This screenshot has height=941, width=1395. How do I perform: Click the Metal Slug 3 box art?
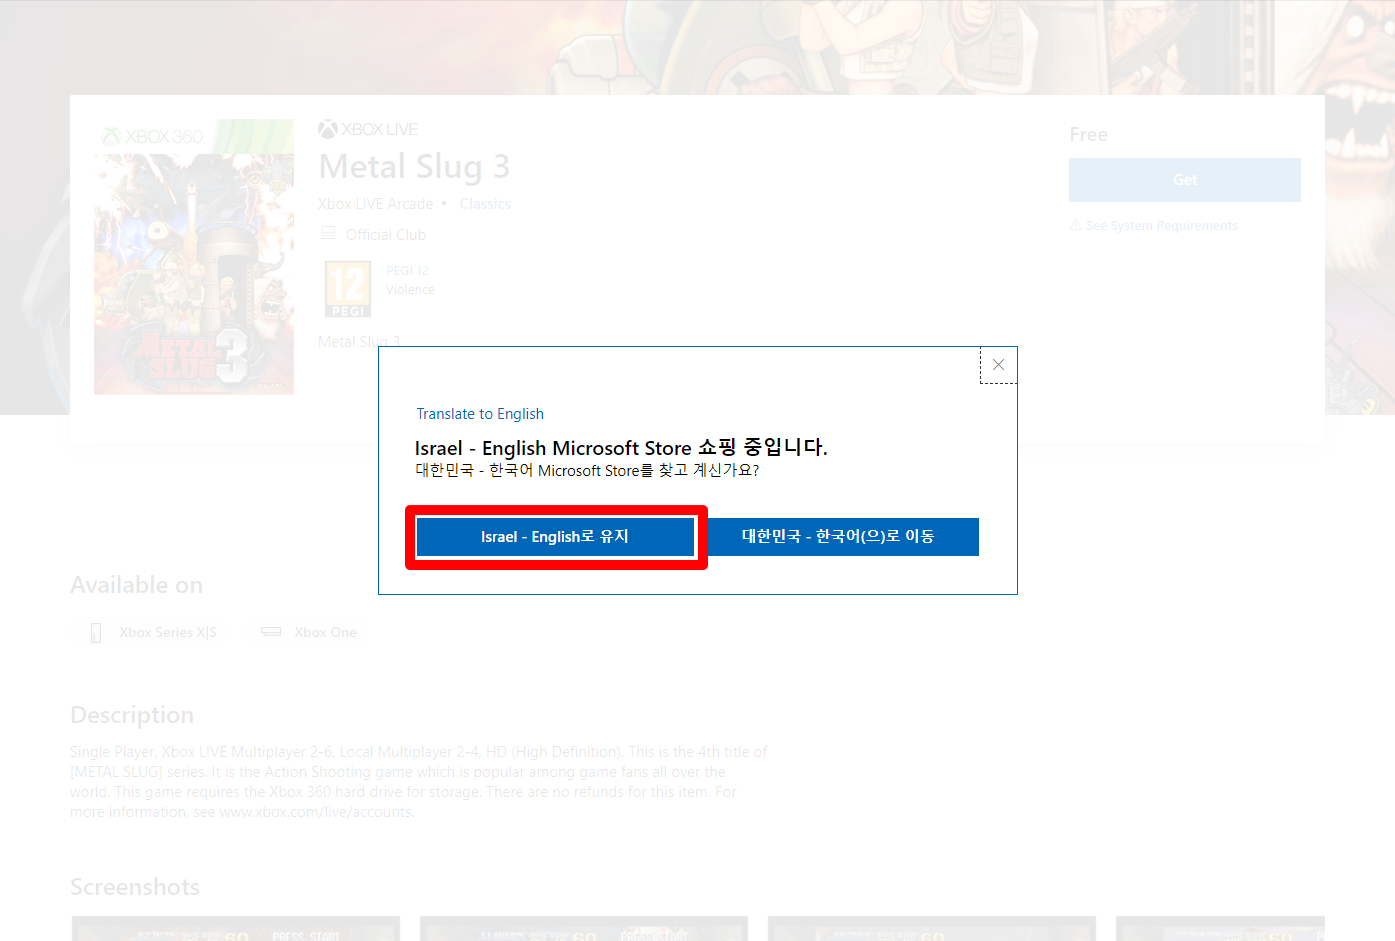pos(194,257)
